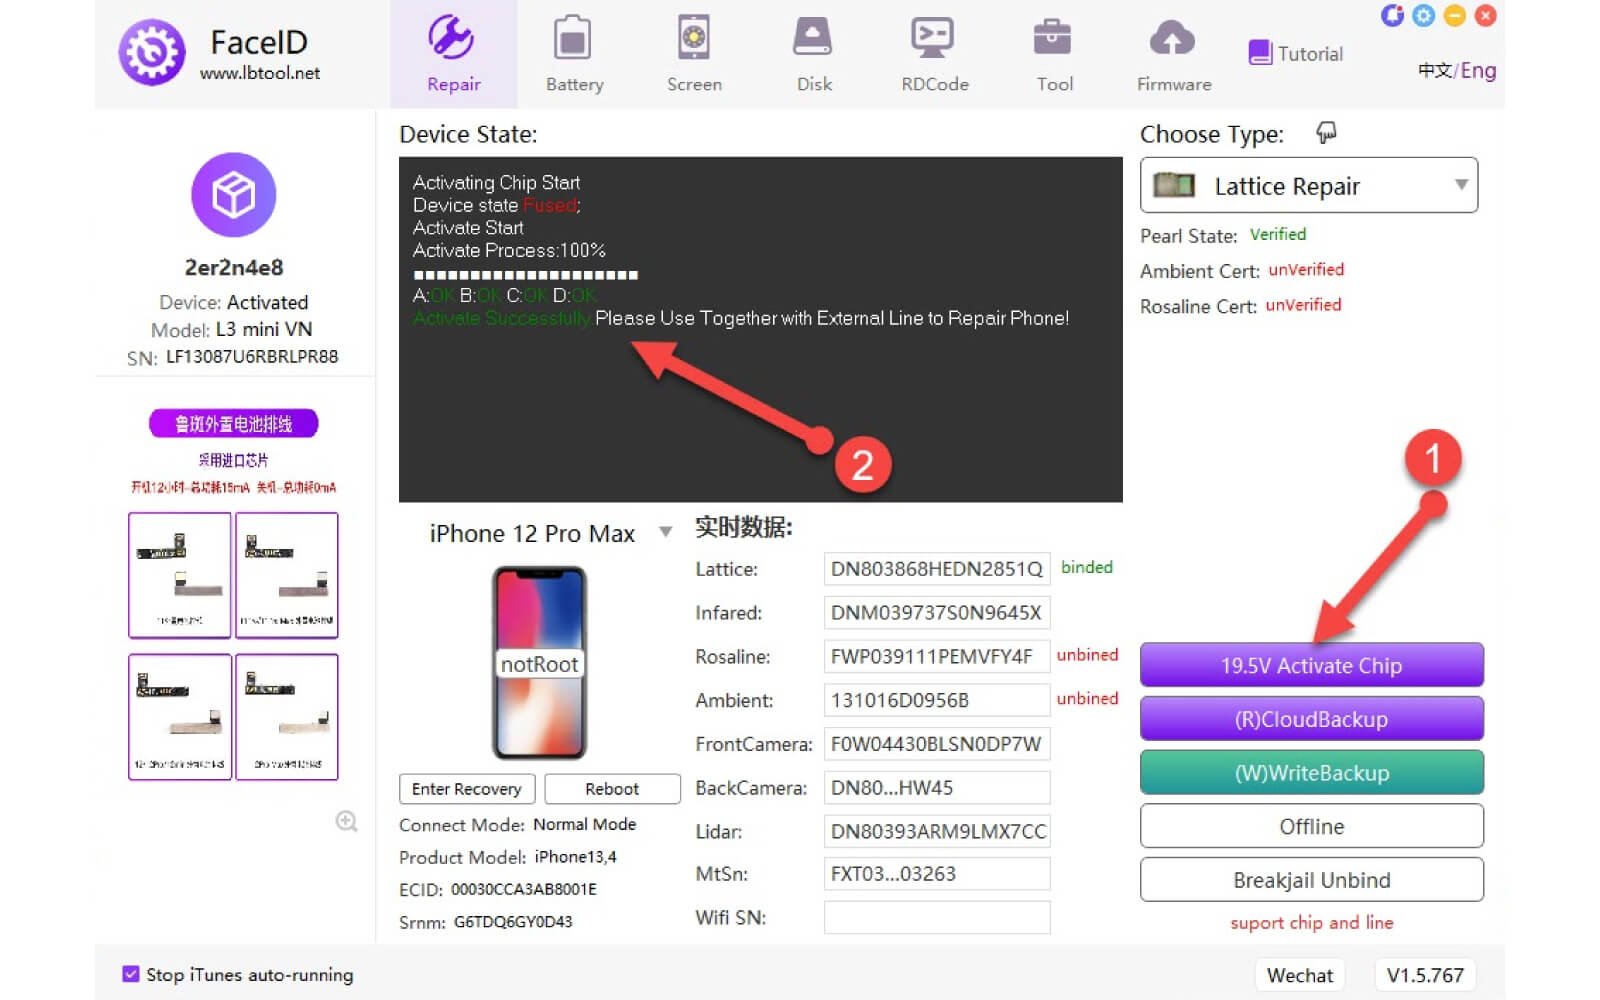Image resolution: width=1600 pixels, height=1000 pixels.
Task: Click the Lattice serial number field
Action: click(937, 569)
